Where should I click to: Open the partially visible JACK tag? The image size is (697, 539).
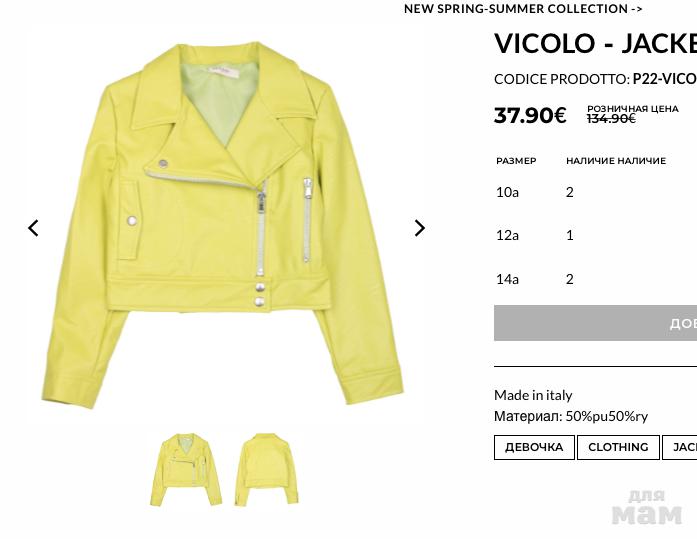[x=680, y=447]
